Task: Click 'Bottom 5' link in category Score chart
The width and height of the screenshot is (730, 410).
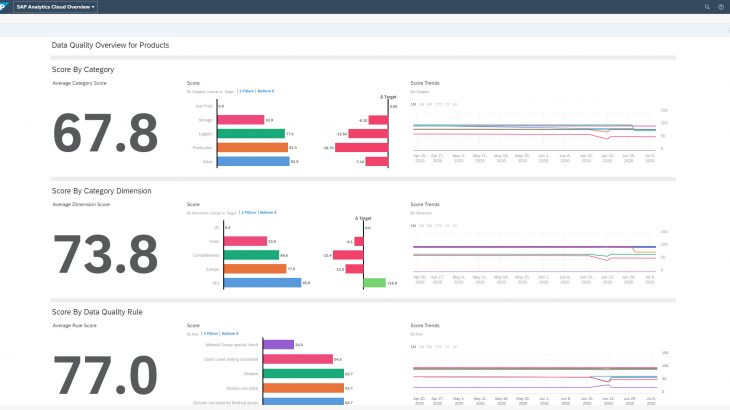Action: click(x=266, y=91)
